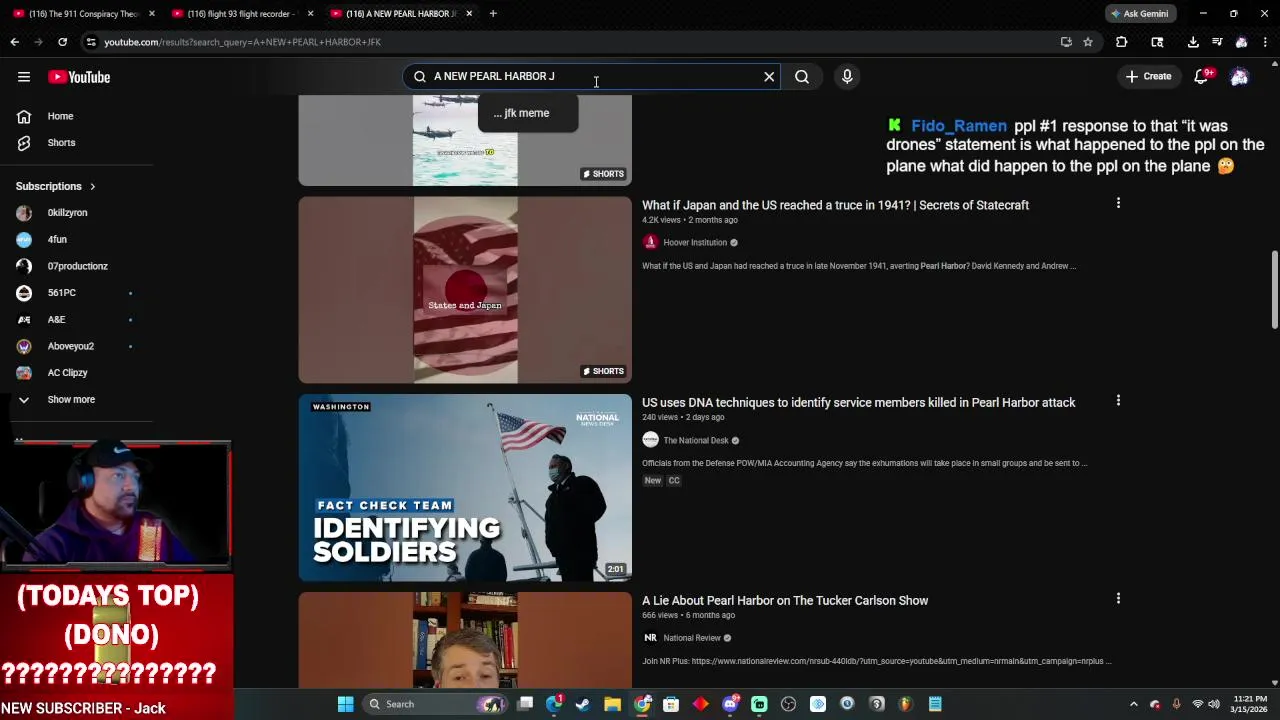Click into the YouTube search input field

click(590, 76)
